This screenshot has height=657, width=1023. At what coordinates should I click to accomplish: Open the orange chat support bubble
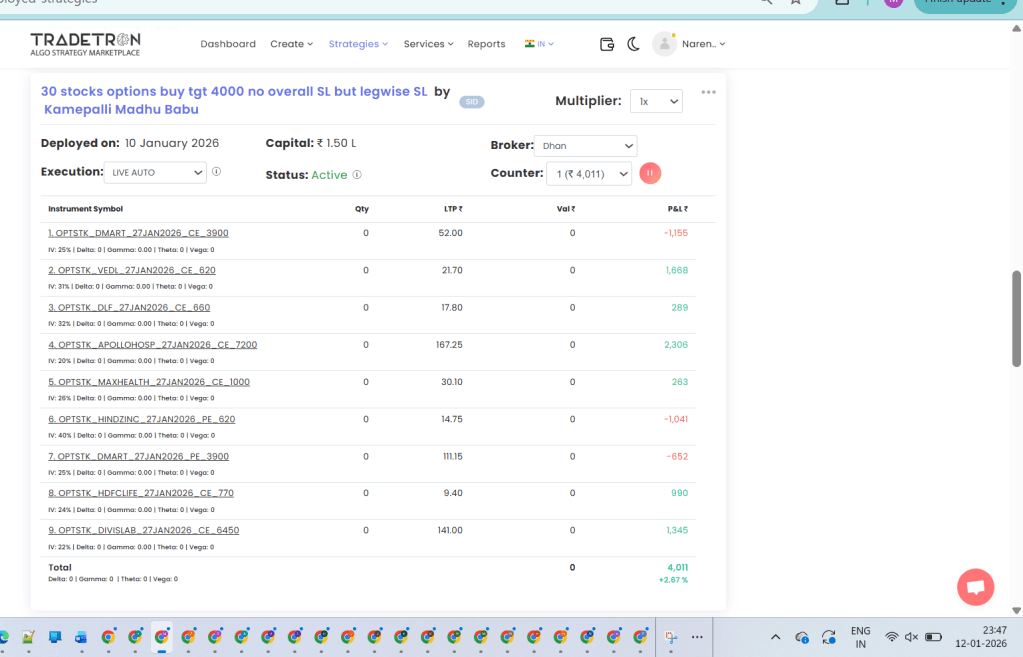click(x=975, y=587)
